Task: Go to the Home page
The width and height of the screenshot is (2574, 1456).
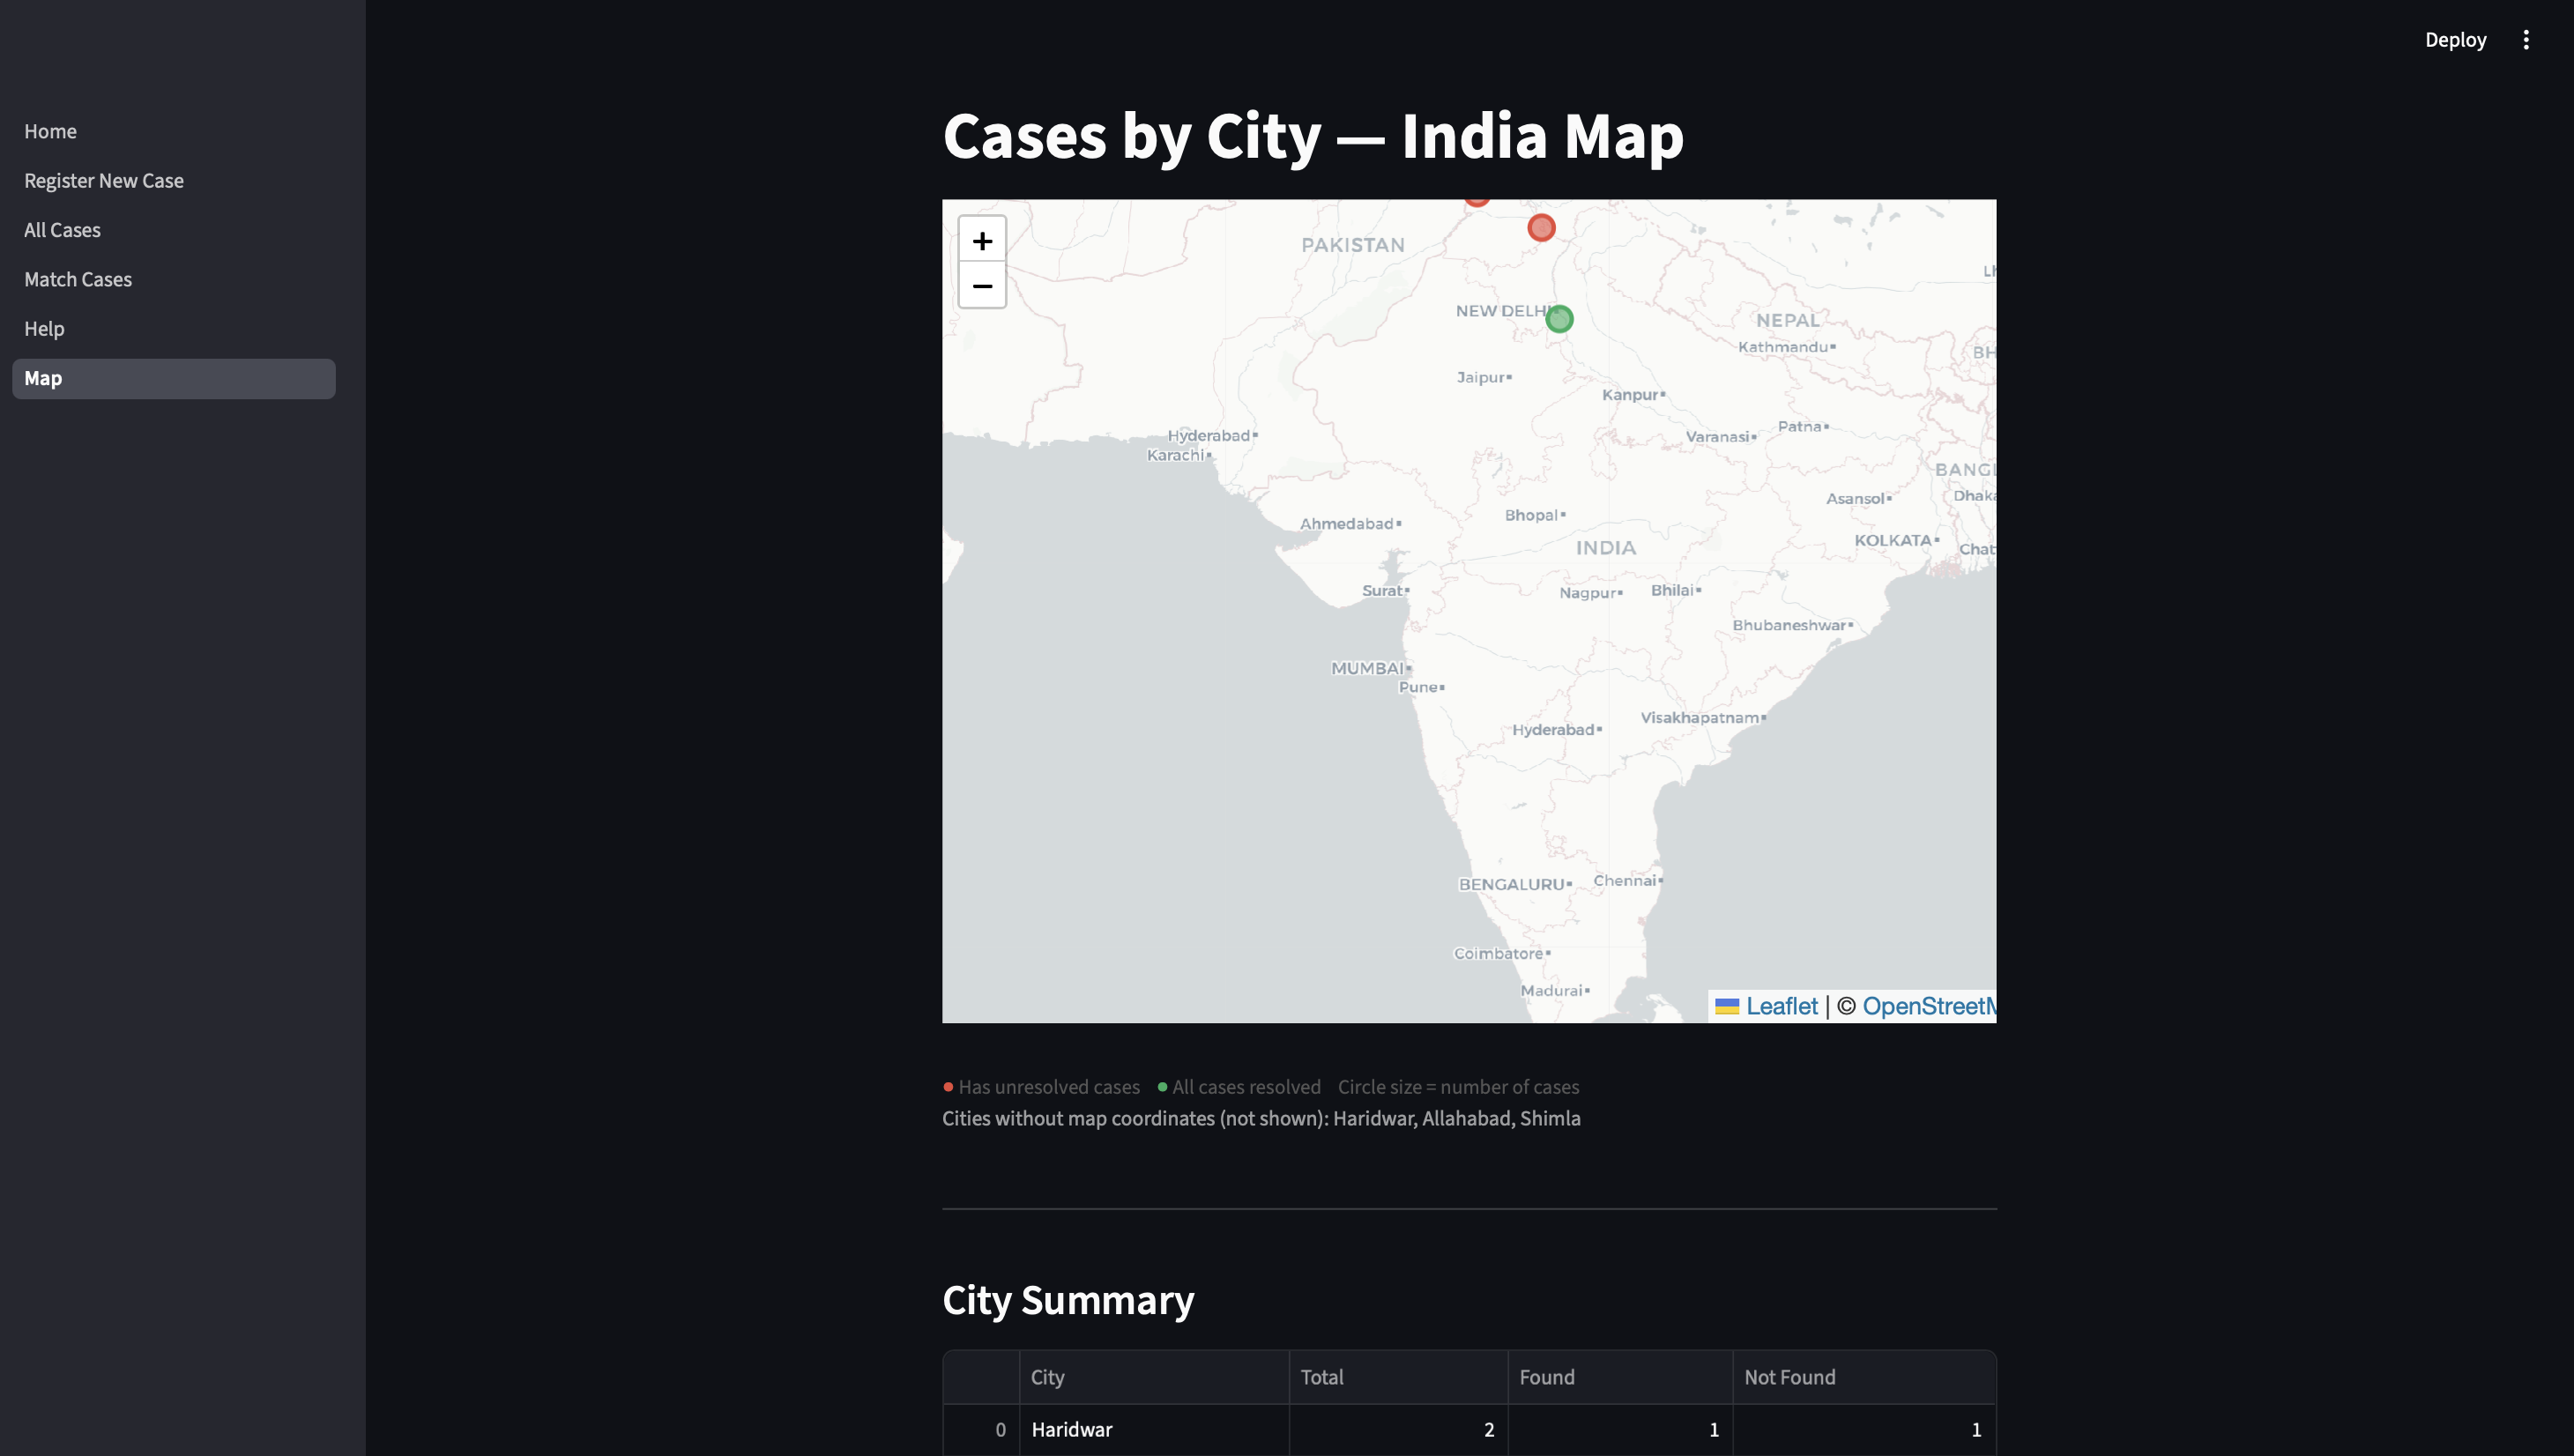Action: 50,131
